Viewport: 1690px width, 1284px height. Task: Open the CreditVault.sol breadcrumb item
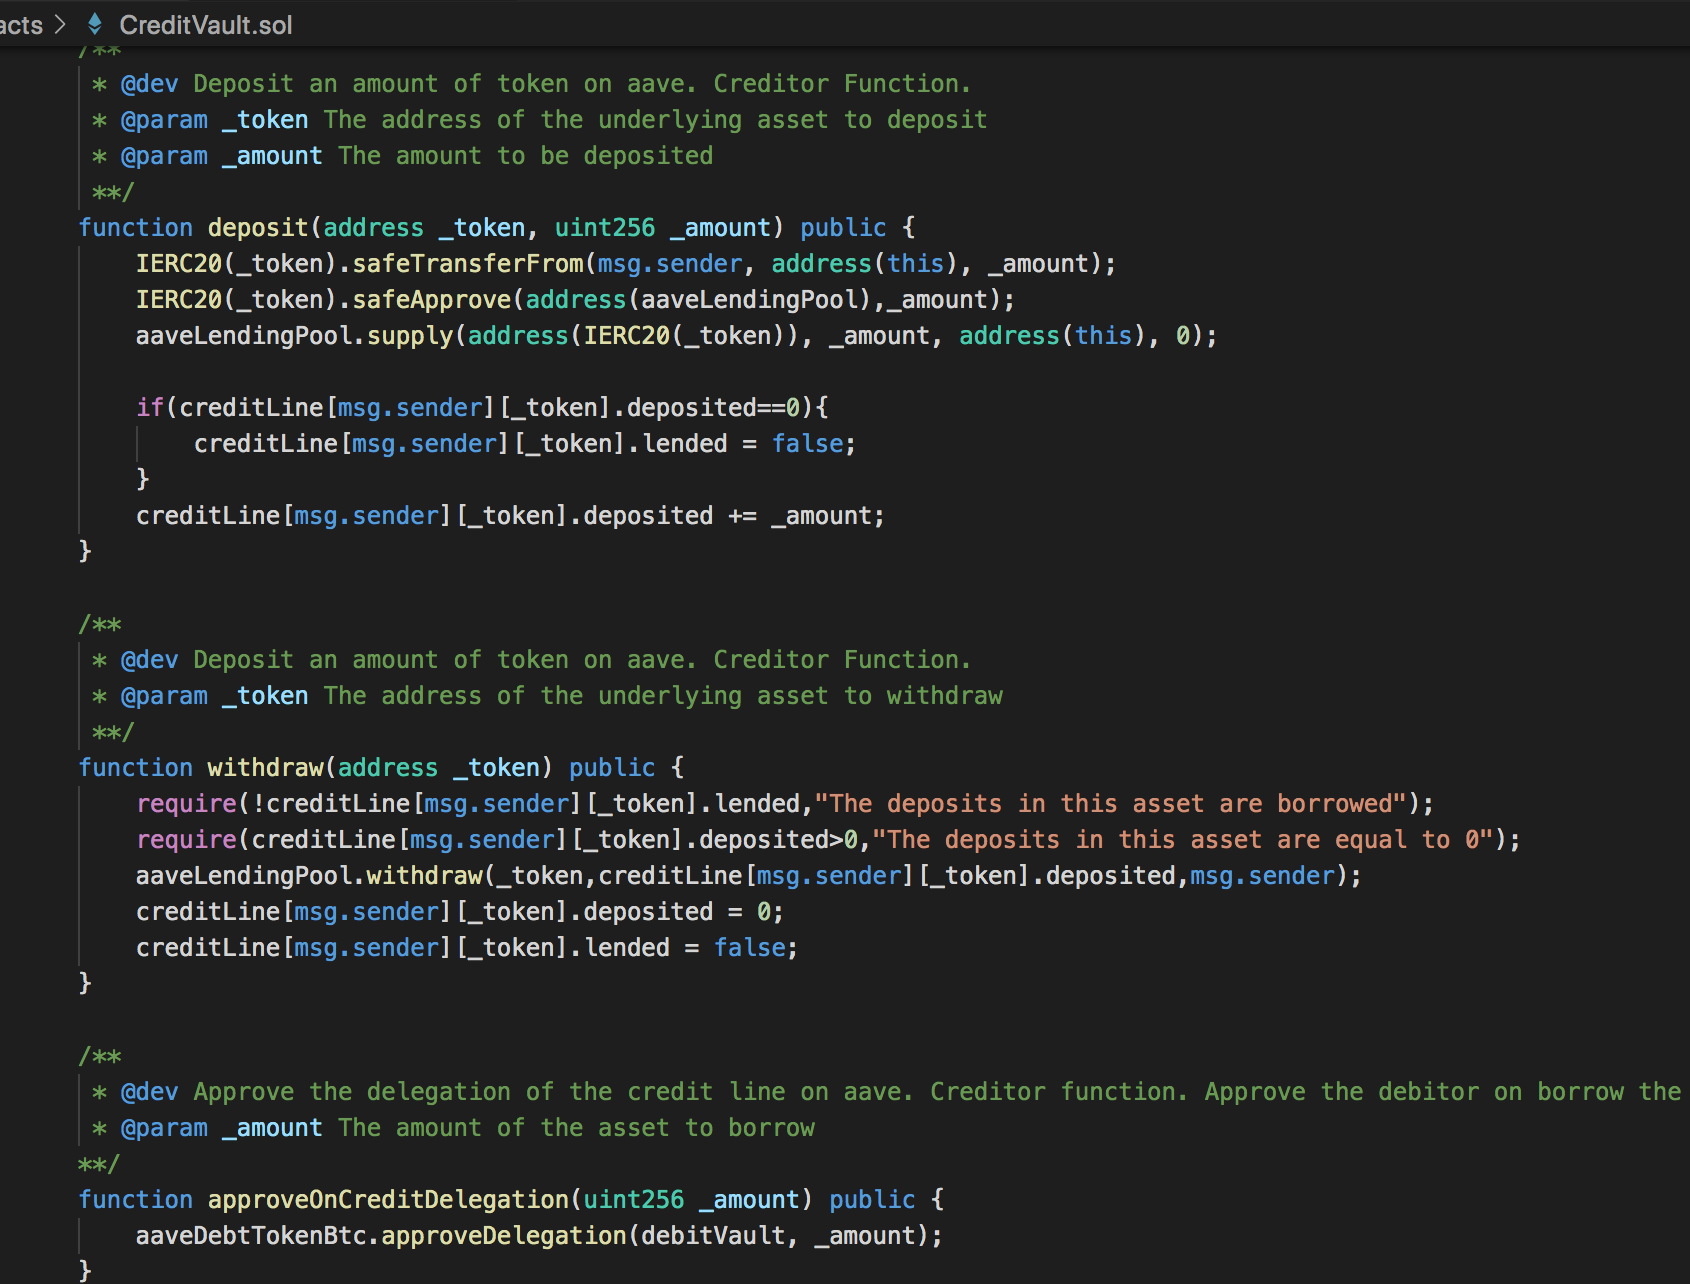click(205, 25)
